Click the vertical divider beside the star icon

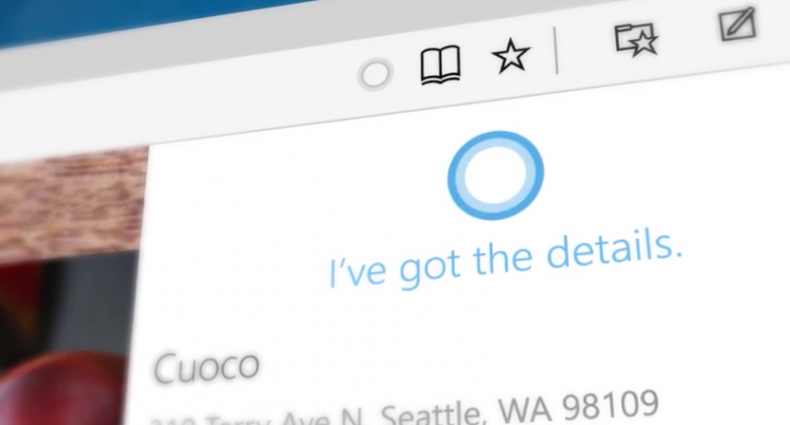(x=556, y=50)
